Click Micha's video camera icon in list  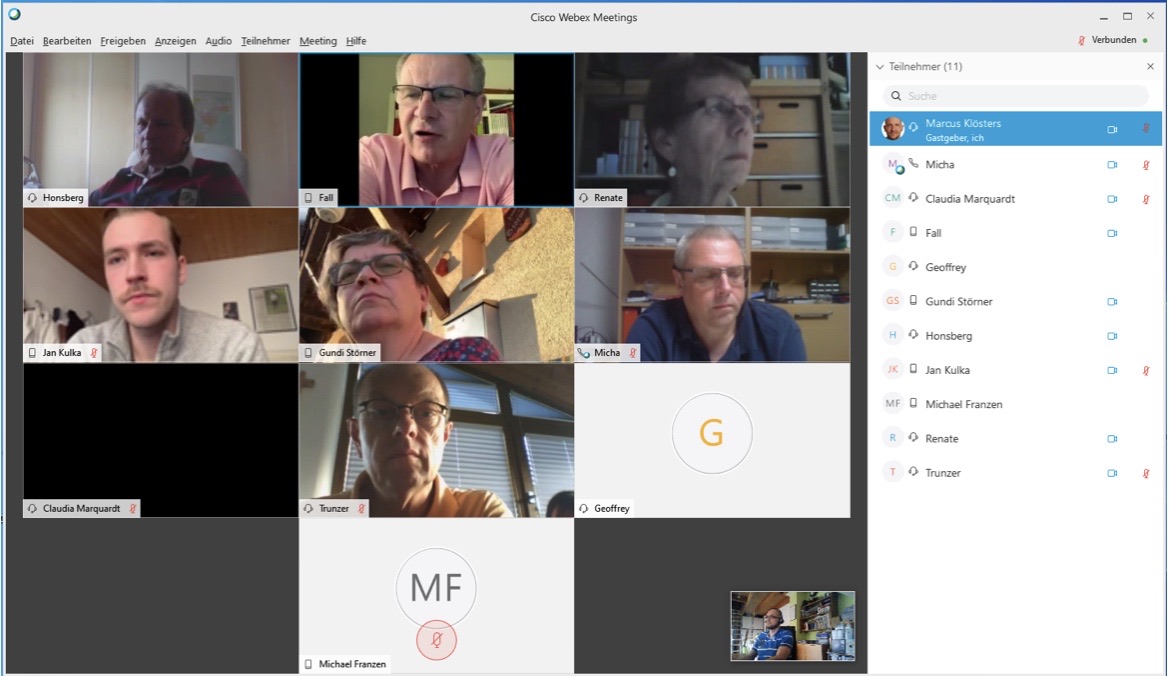[1112, 165]
